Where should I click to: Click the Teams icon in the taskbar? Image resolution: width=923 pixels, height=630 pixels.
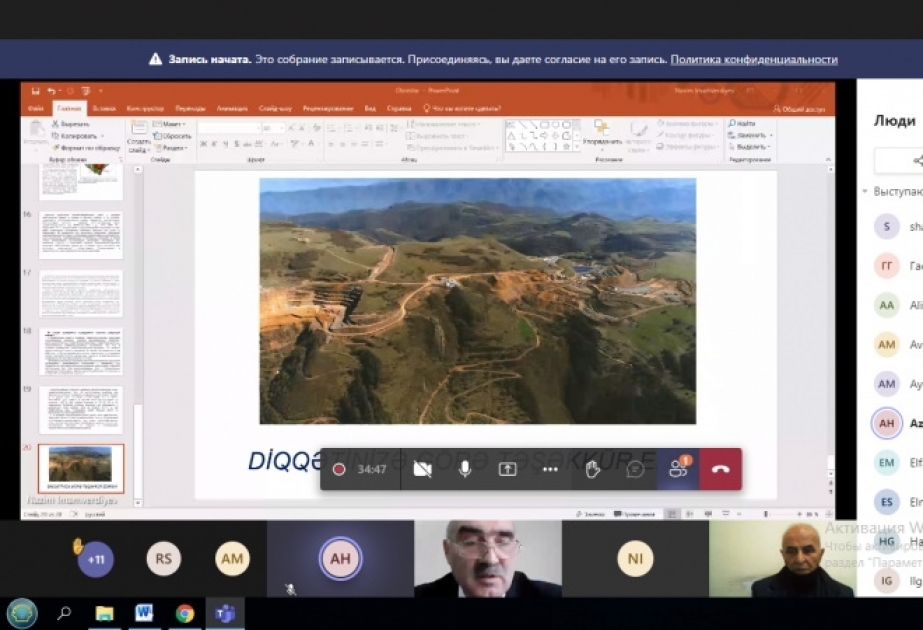(225, 614)
